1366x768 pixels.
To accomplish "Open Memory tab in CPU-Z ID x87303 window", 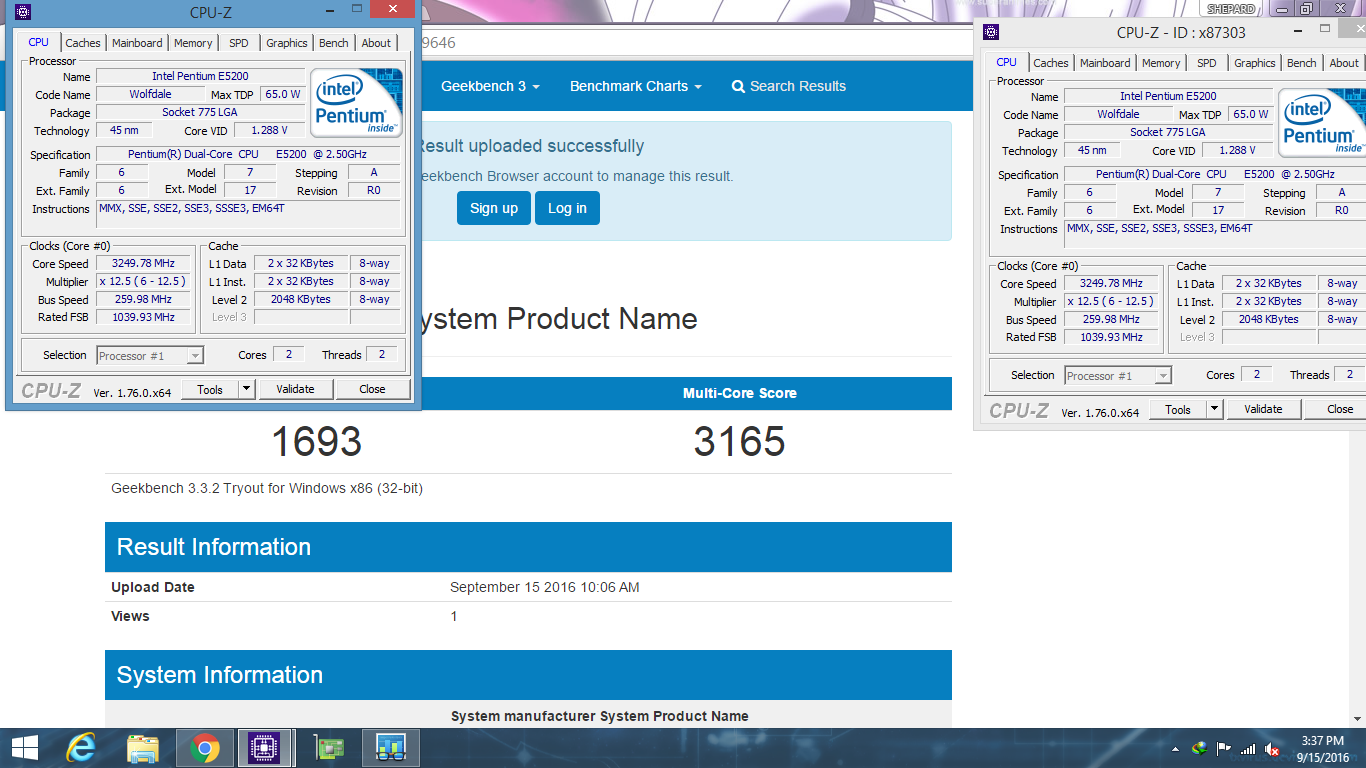I will [1161, 63].
